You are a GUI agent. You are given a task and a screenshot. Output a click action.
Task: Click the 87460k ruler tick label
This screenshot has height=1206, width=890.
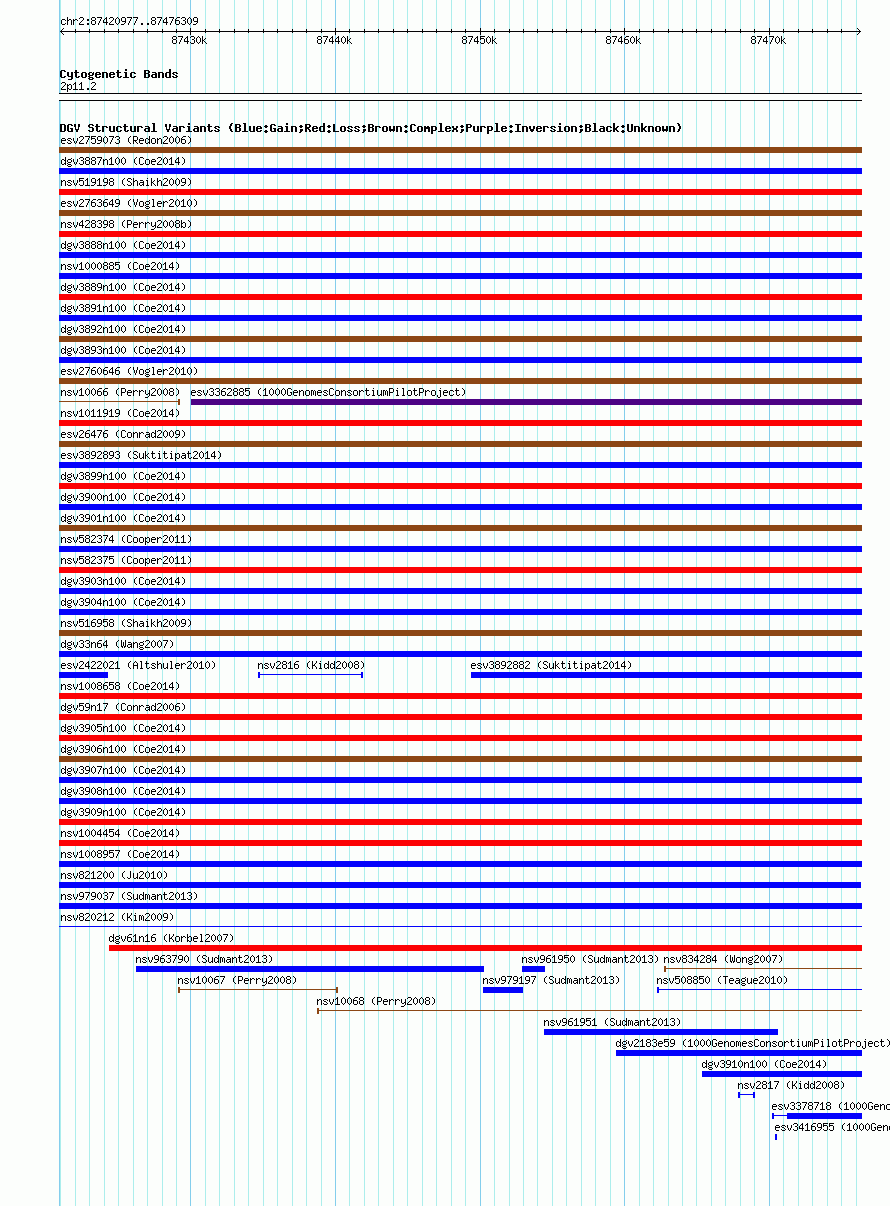(x=623, y=40)
